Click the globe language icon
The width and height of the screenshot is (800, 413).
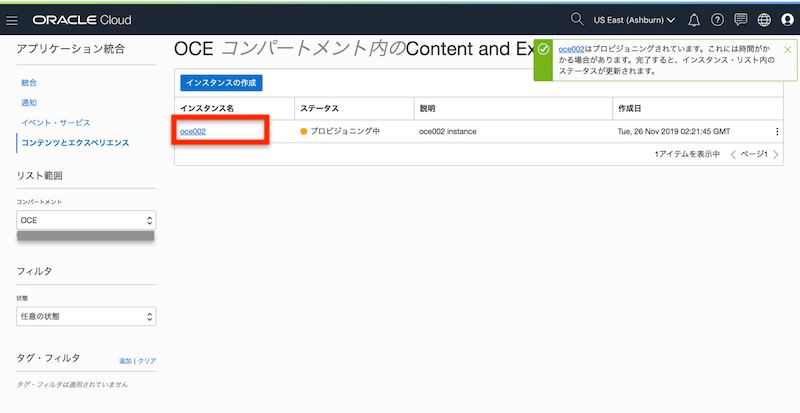[x=765, y=20]
